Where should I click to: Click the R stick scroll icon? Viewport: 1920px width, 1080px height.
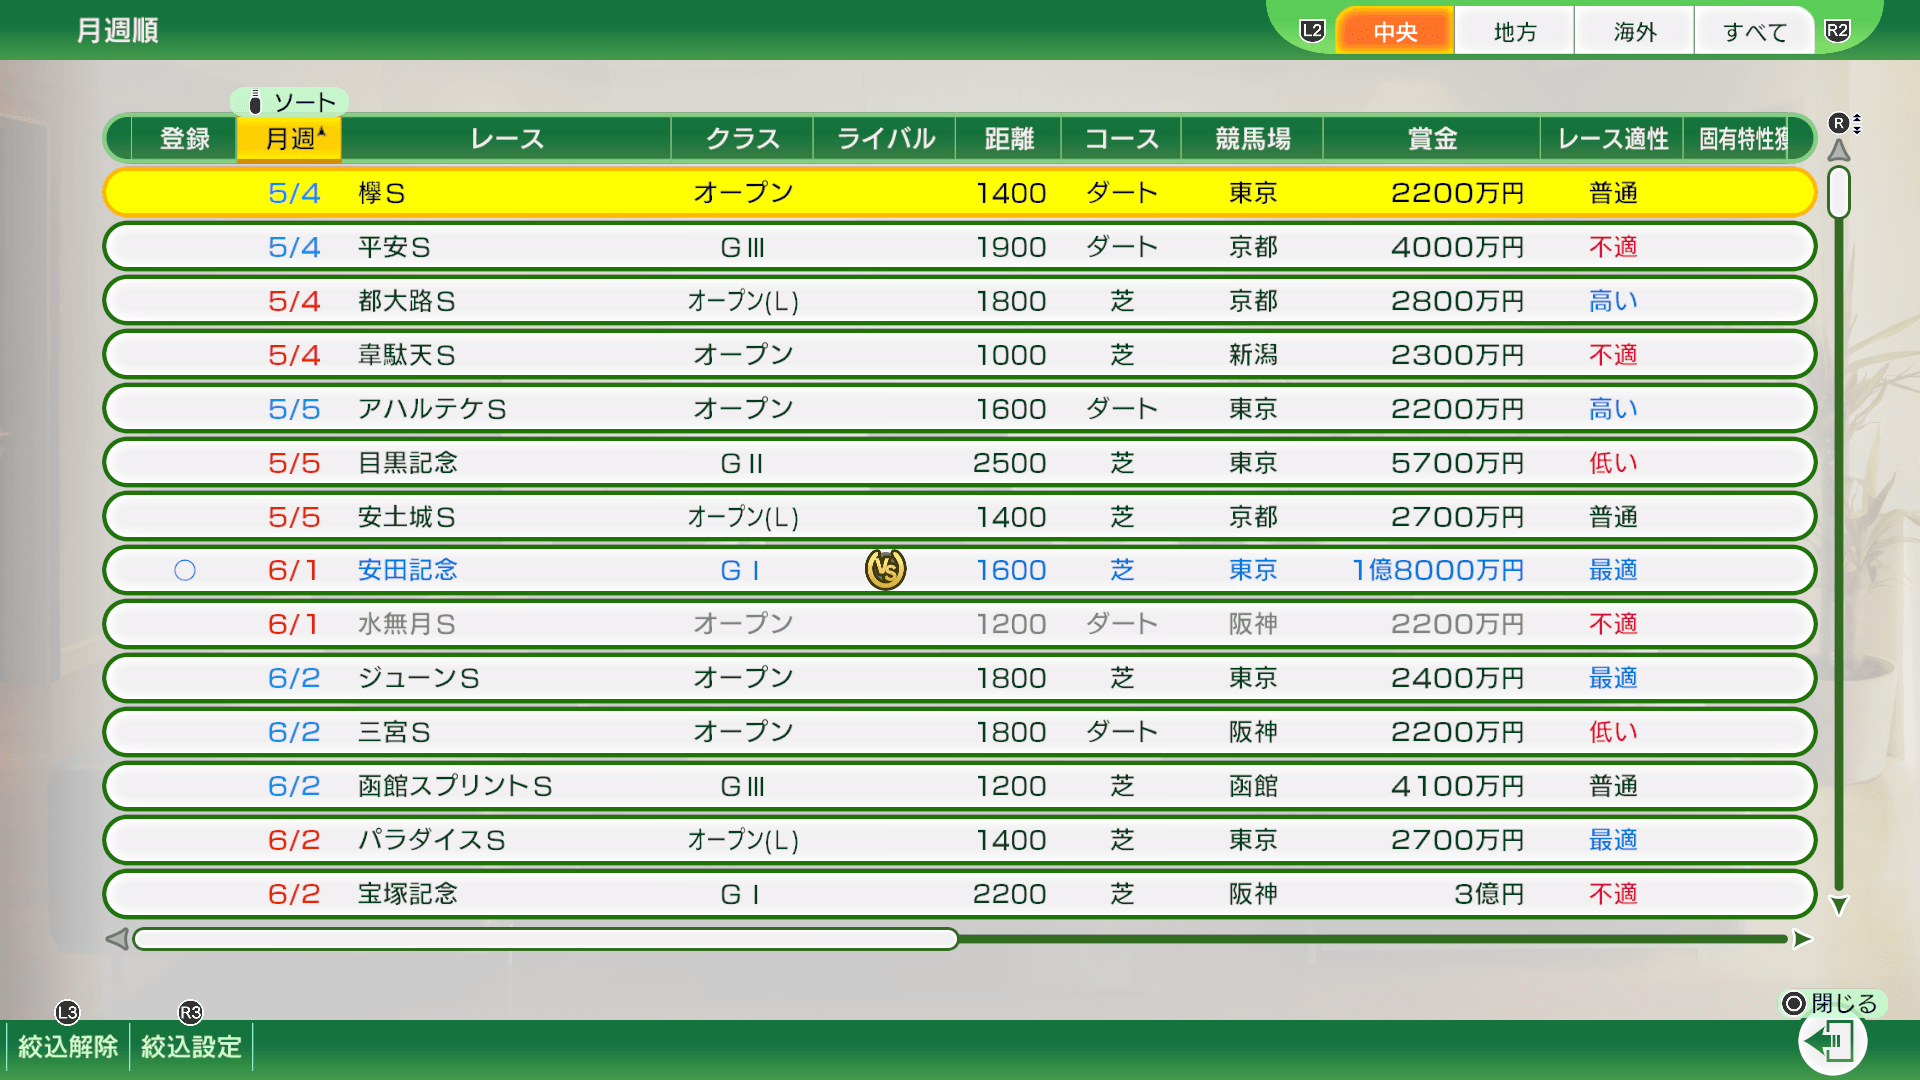coord(1840,123)
